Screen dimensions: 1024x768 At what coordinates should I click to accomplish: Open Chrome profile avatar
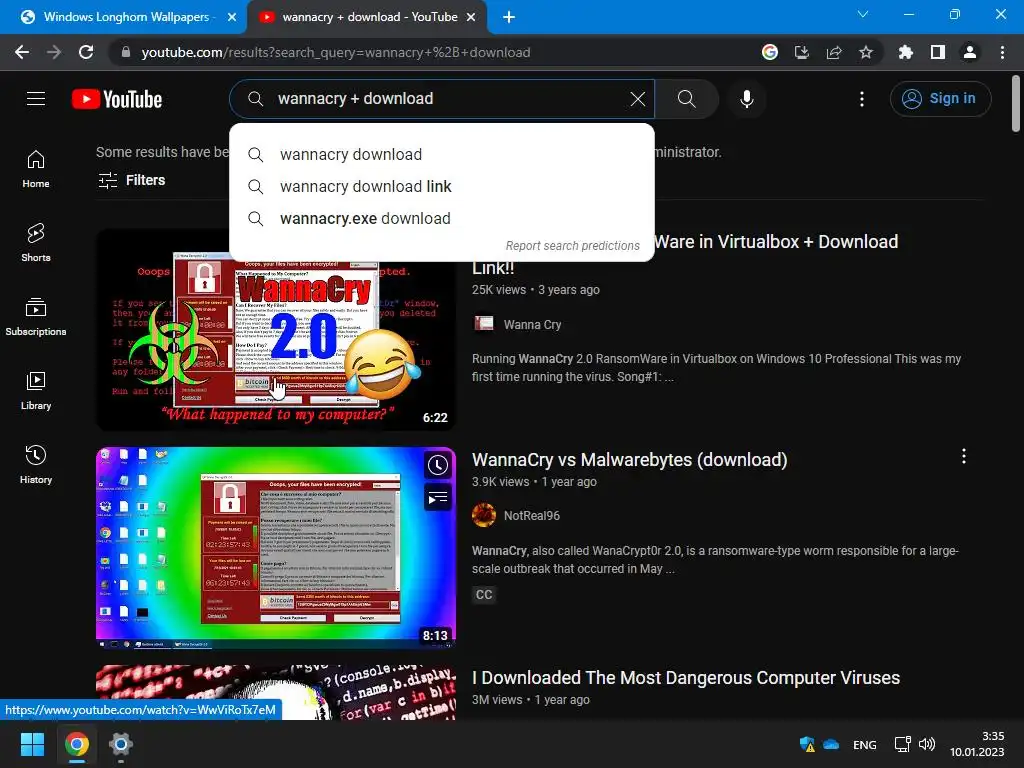pyautogui.click(x=970, y=52)
